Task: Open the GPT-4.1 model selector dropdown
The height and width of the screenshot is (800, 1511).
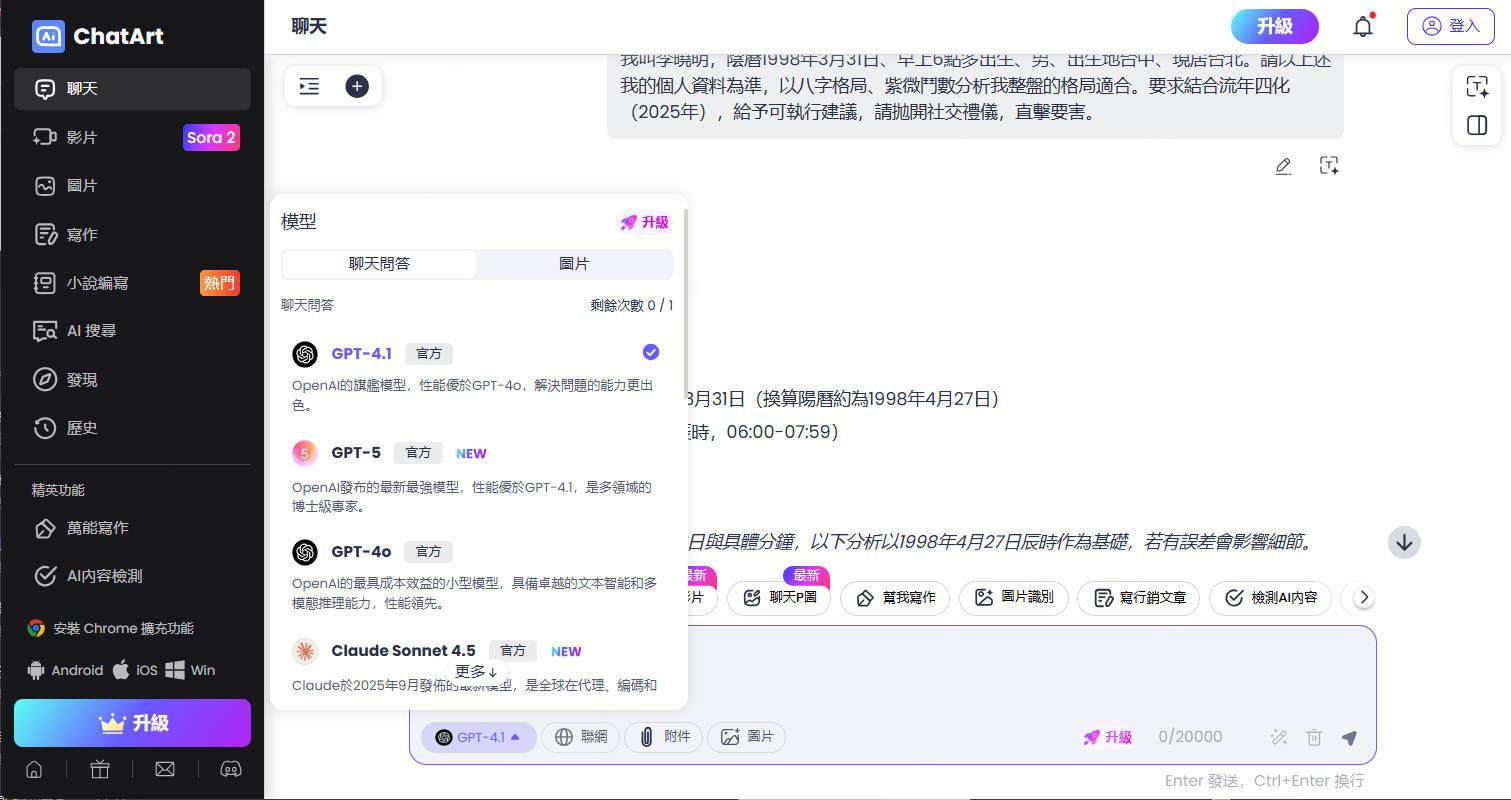Action: 478,737
